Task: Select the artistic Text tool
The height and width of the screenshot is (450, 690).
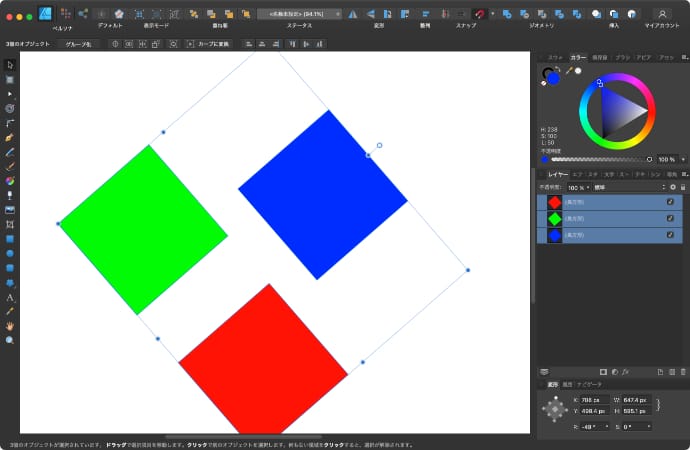Action: (x=10, y=297)
